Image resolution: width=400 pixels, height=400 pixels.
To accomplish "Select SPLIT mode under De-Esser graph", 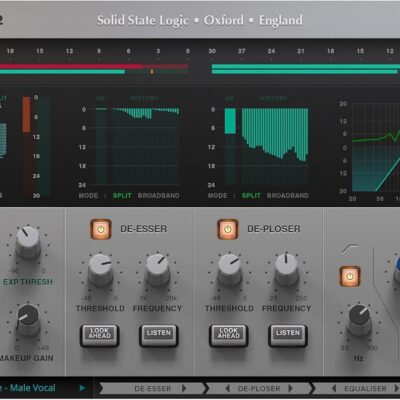I will click(x=122, y=196).
